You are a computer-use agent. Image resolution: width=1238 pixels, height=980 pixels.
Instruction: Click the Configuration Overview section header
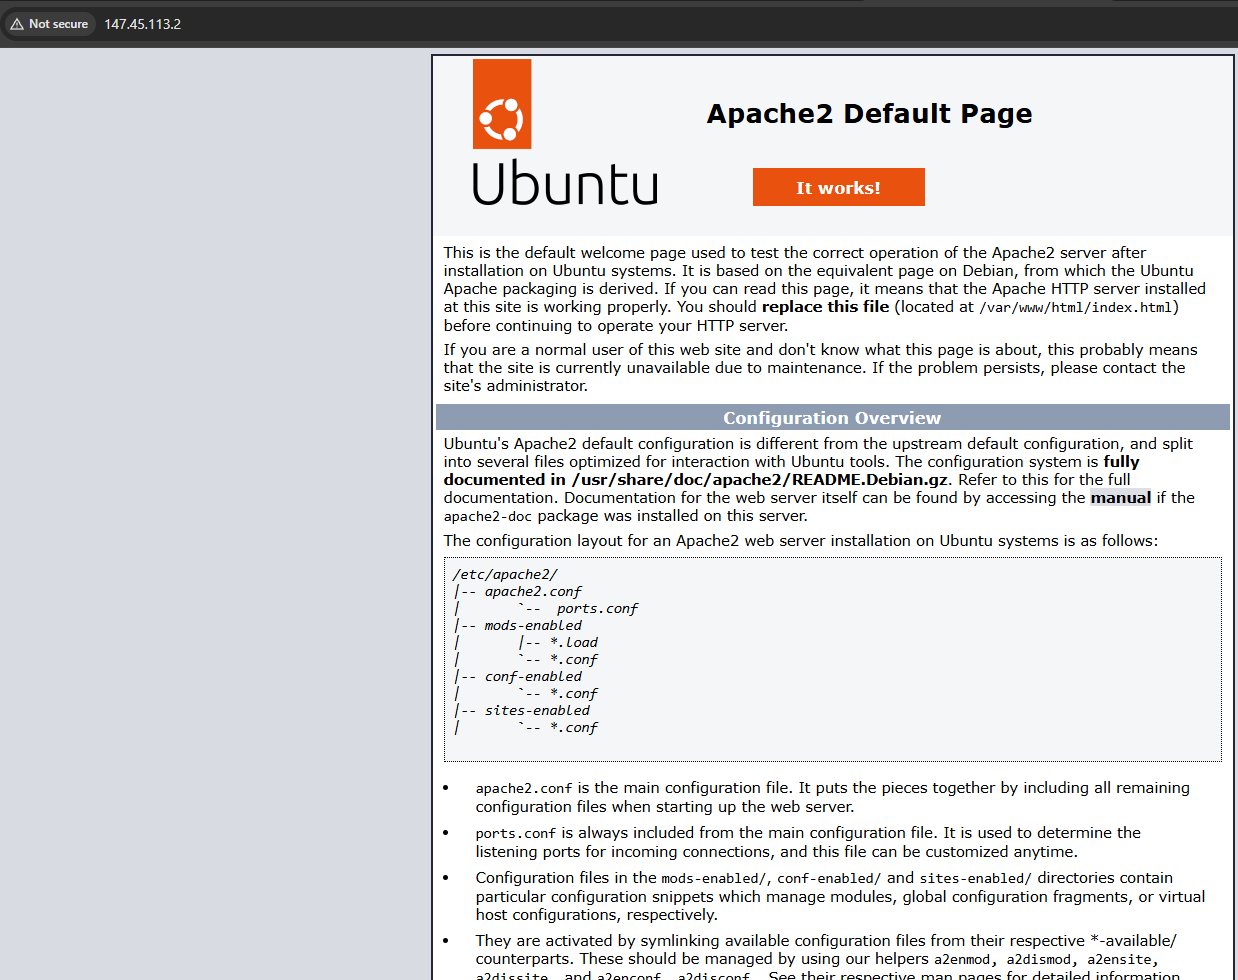(x=832, y=418)
